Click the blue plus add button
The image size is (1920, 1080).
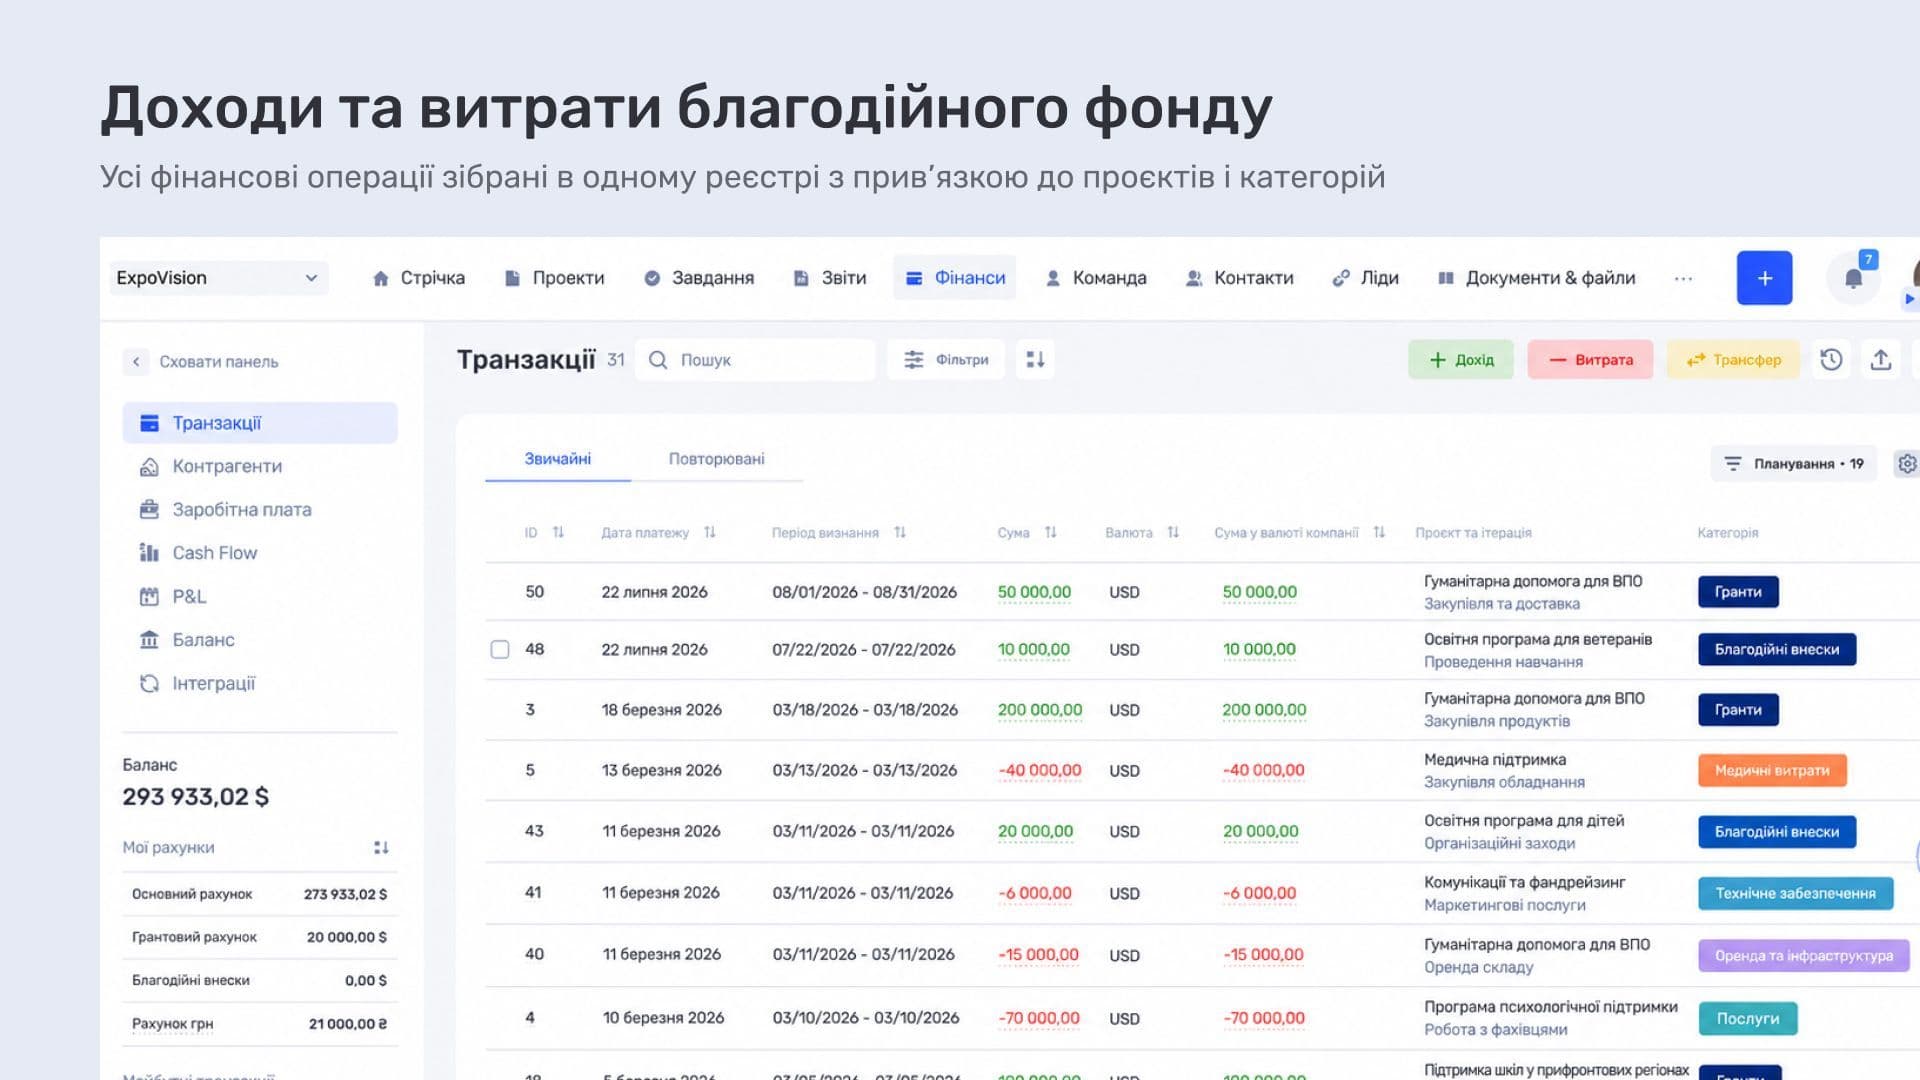tap(1764, 278)
